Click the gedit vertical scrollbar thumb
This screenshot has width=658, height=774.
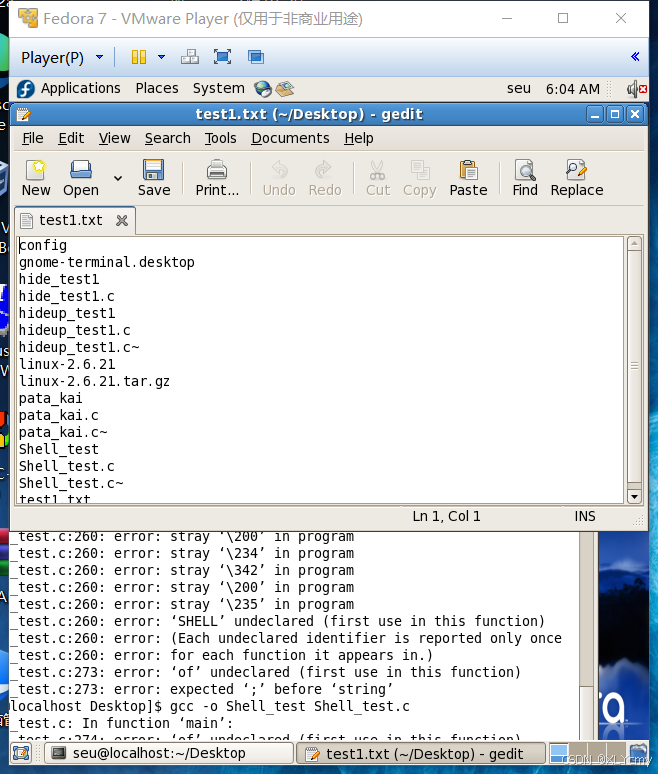[x=634, y=366]
